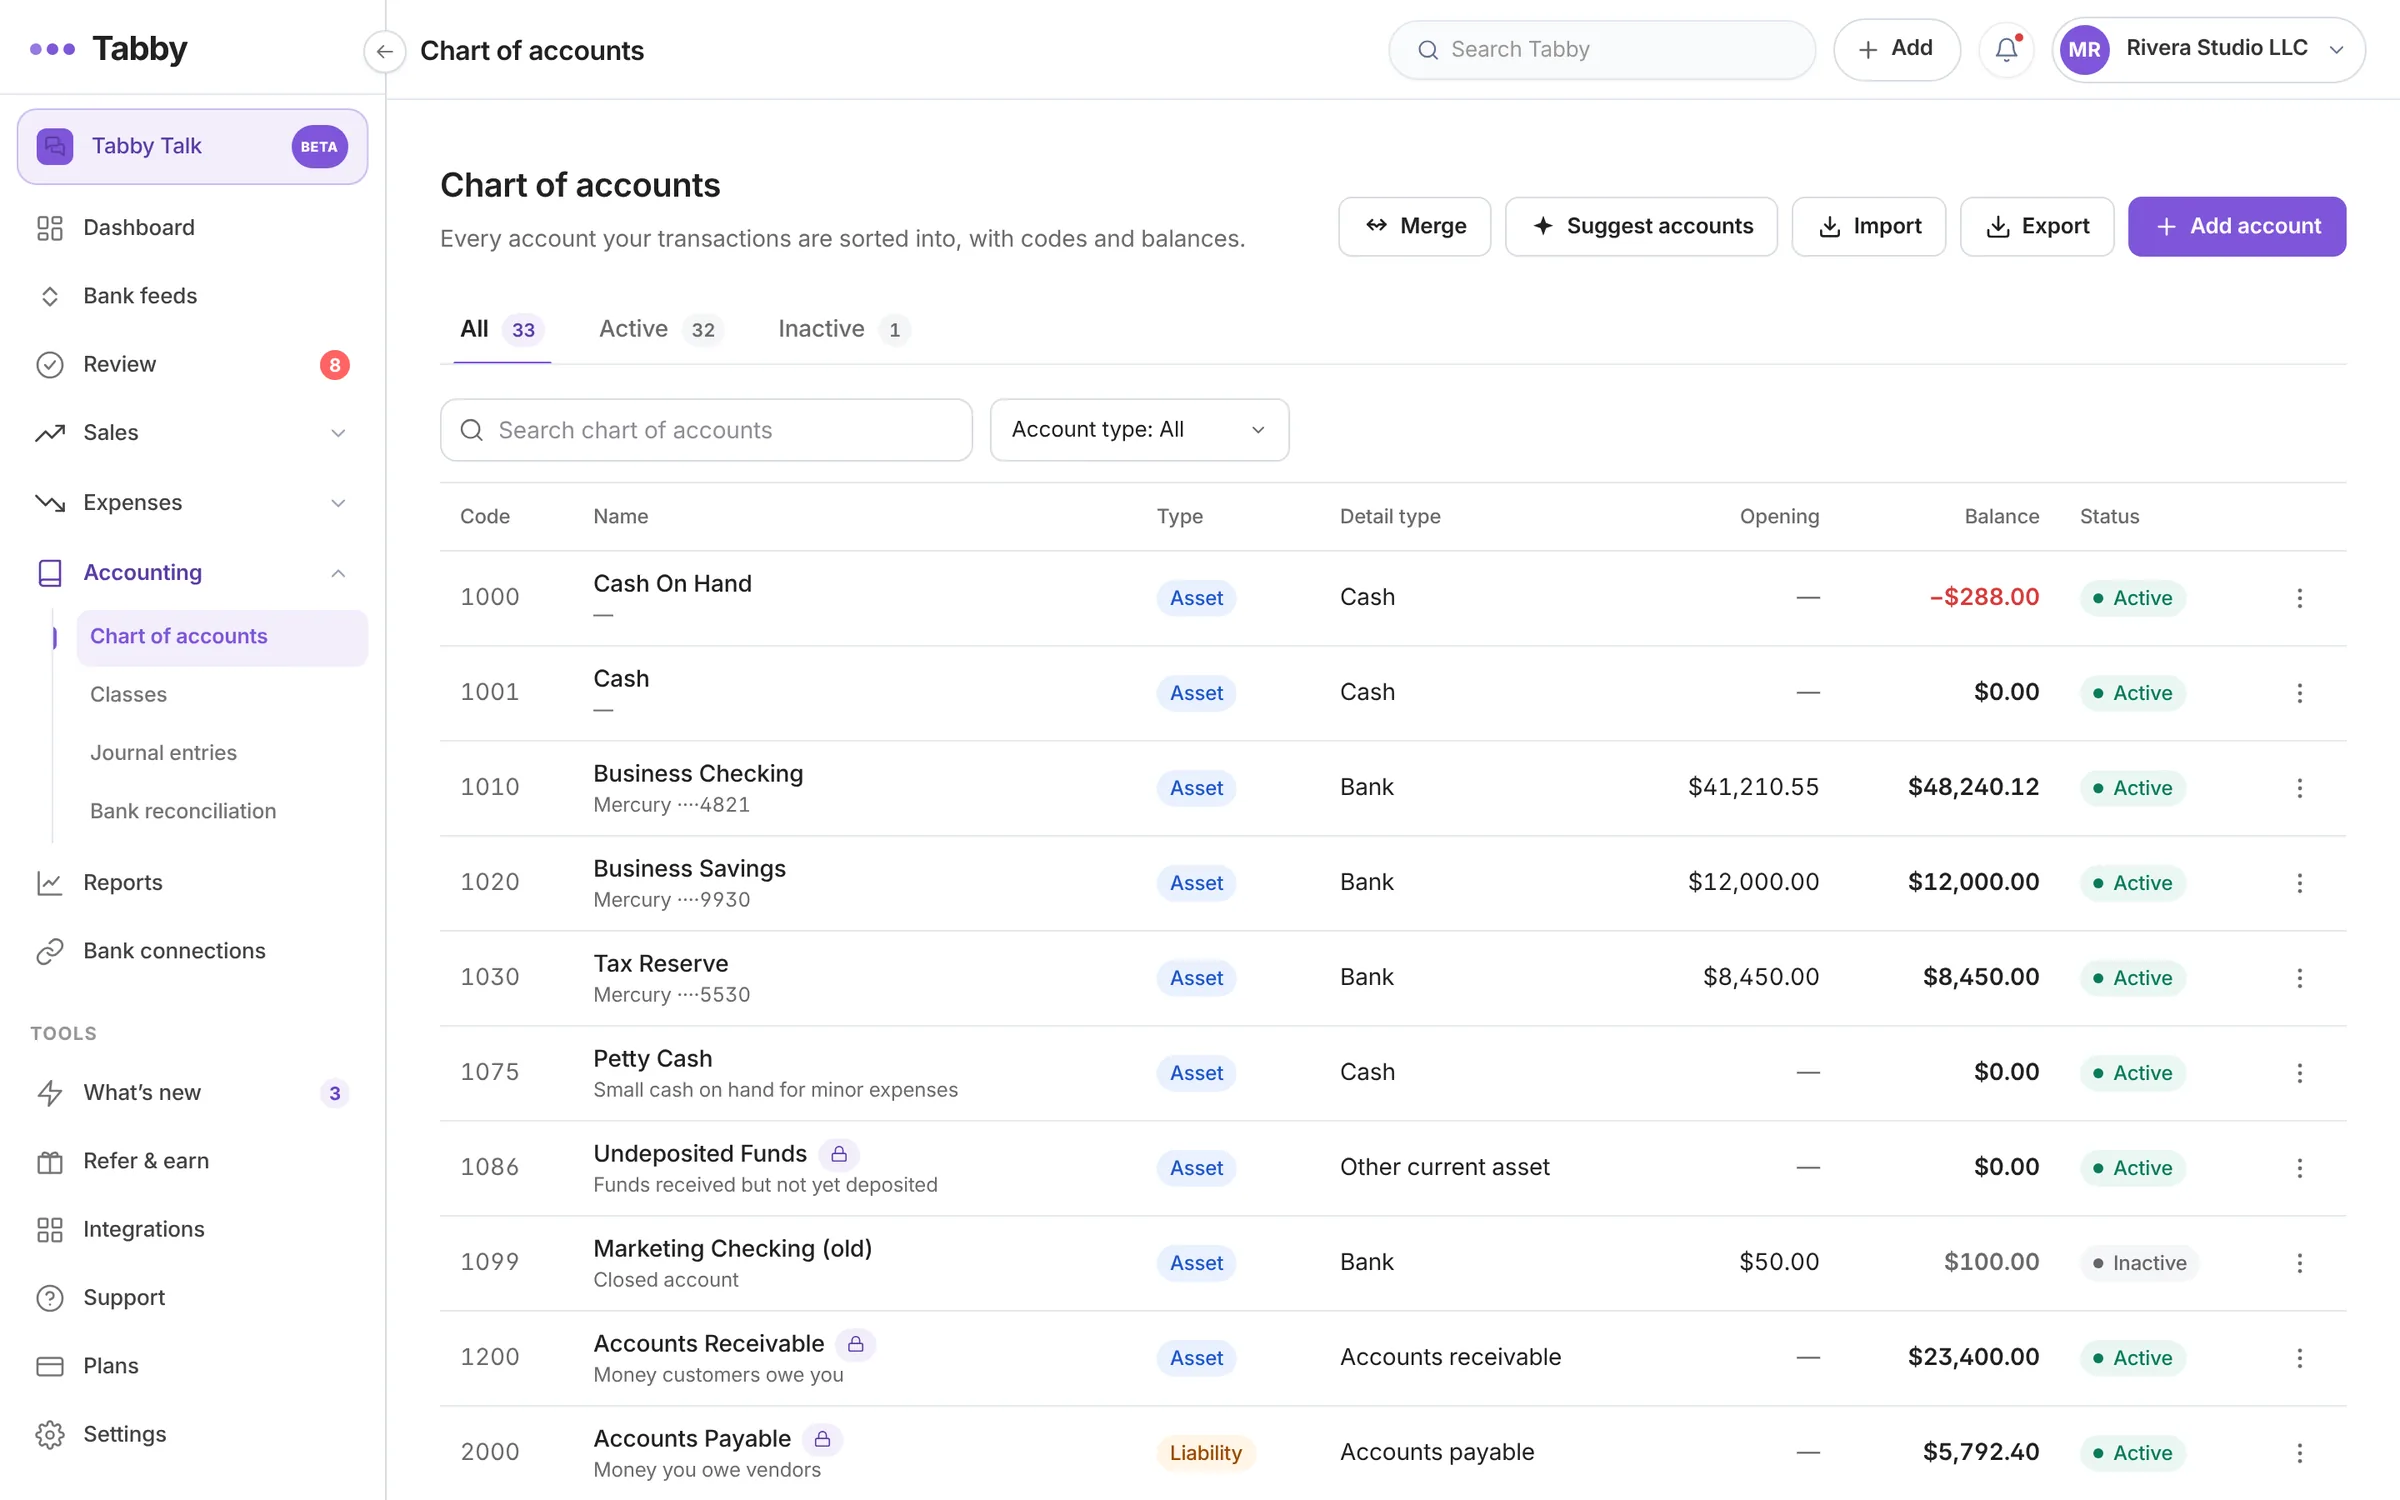Image resolution: width=2400 pixels, height=1500 pixels.
Task: Click Suggest accounts button
Action: [x=1641, y=227]
